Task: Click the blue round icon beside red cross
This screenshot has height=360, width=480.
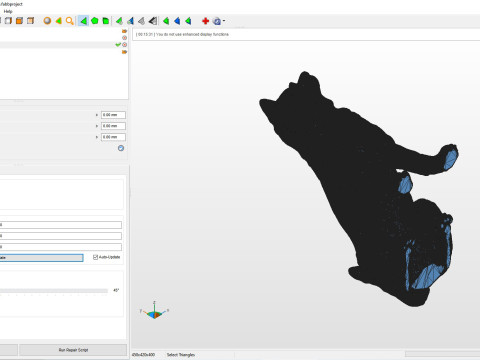Action: point(217,21)
